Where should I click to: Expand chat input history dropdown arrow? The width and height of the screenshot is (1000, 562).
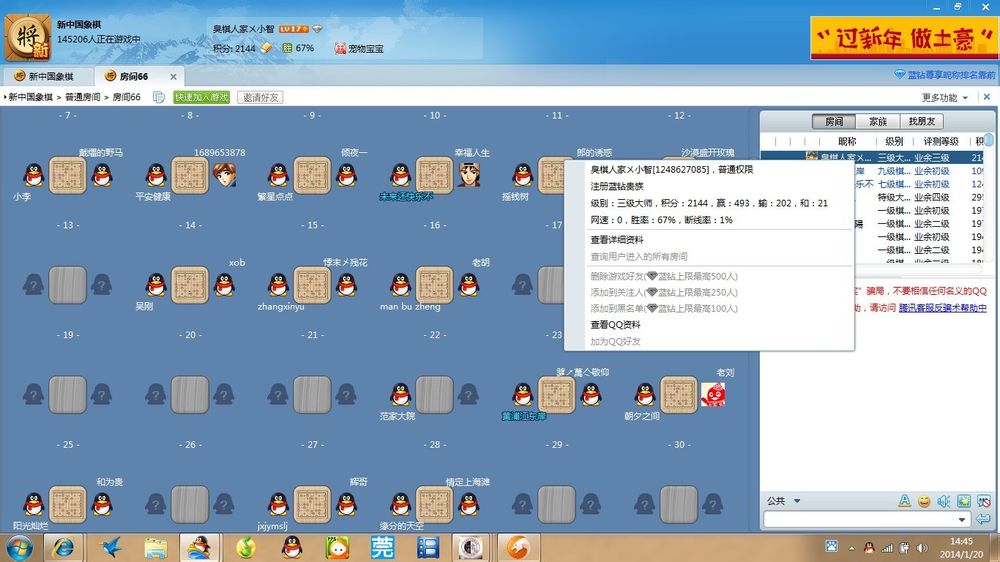click(x=962, y=520)
